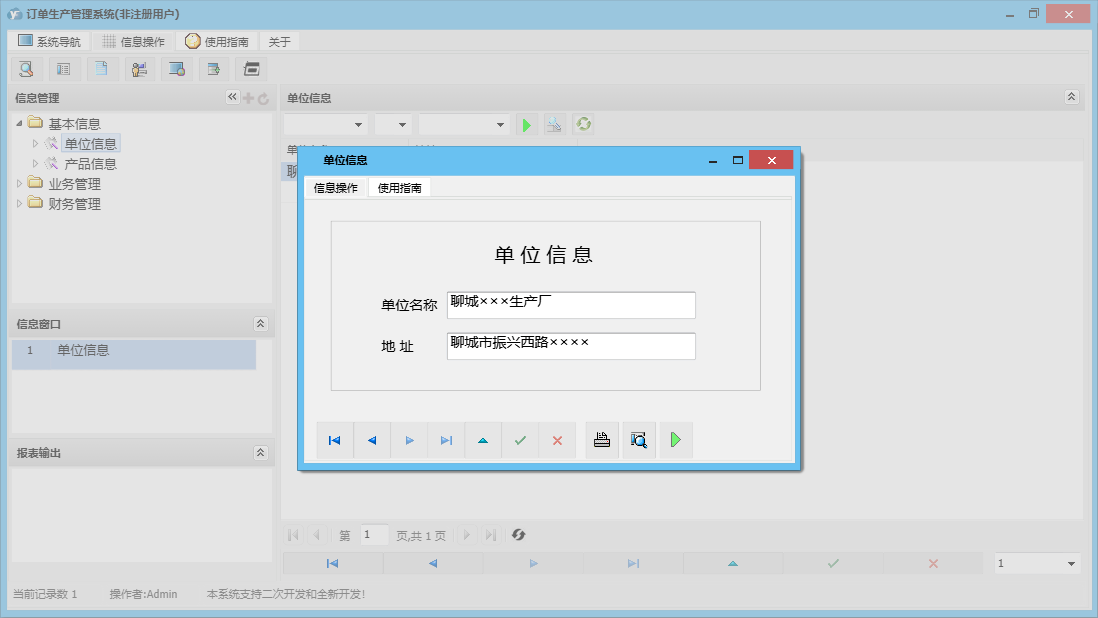This screenshot has width=1098, height=618.
Task: Navigate to previous record in the dialog
Action: click(x=372, y=440)
